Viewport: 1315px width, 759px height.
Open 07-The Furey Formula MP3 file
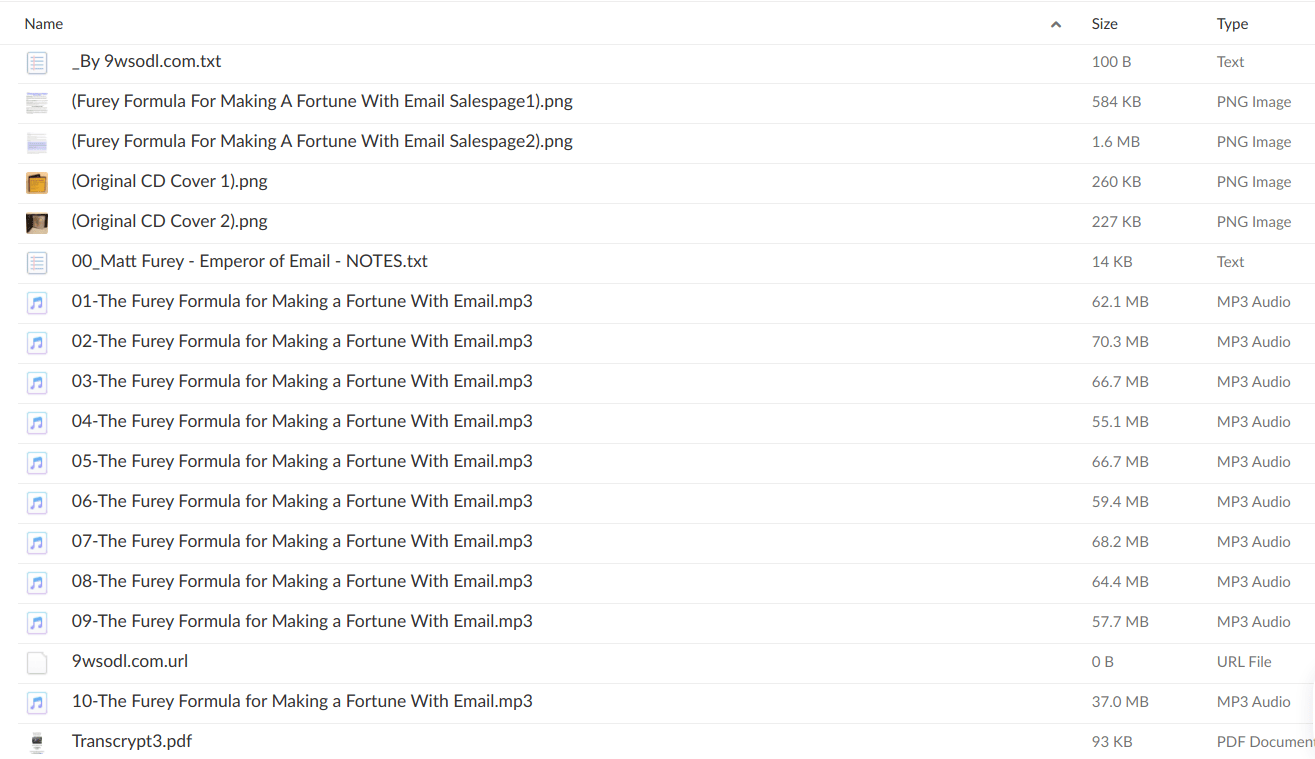pos(302,542)
